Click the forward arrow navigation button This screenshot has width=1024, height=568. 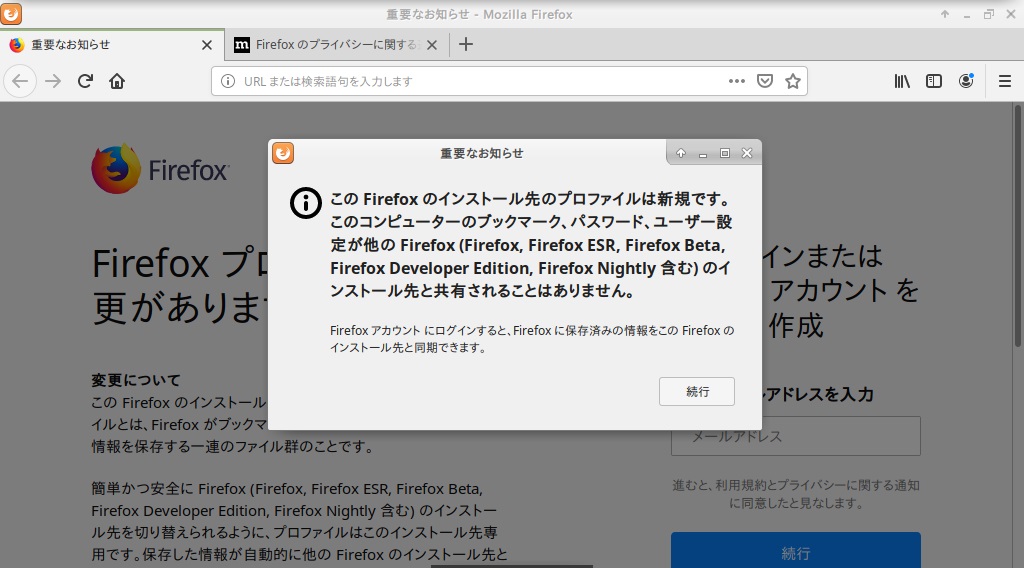[53, 81]
